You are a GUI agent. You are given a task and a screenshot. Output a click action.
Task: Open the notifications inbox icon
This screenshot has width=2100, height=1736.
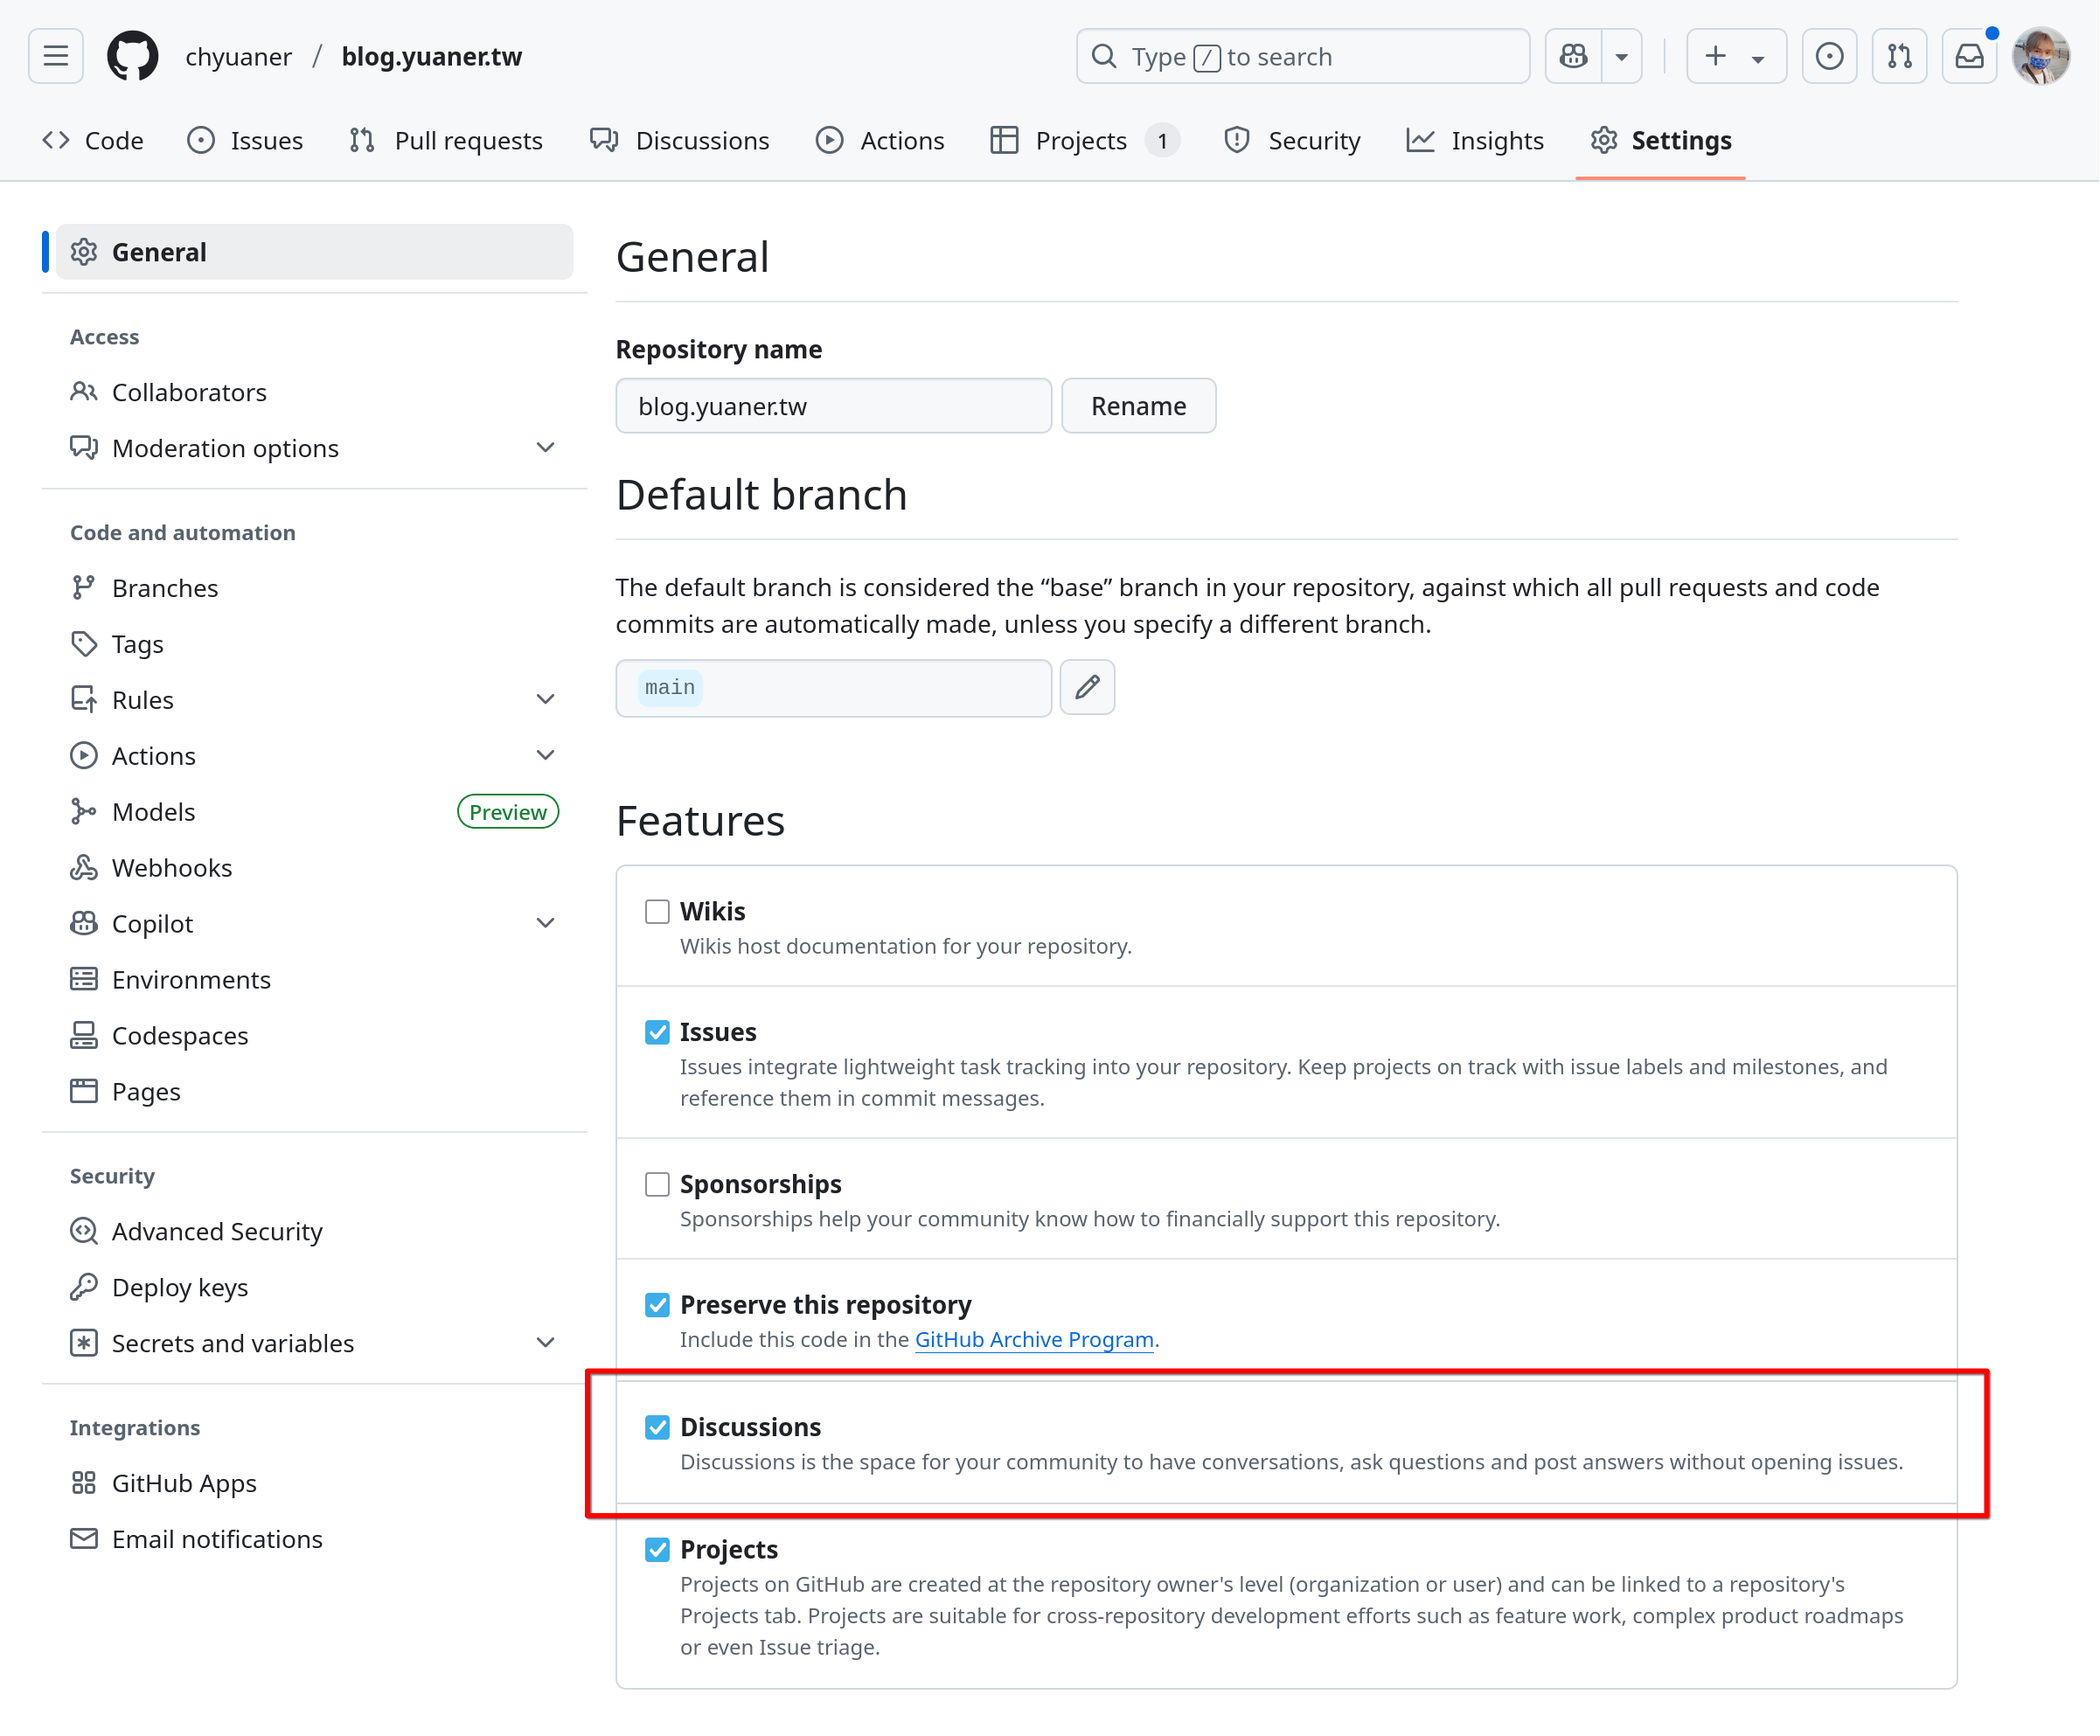1969,56
